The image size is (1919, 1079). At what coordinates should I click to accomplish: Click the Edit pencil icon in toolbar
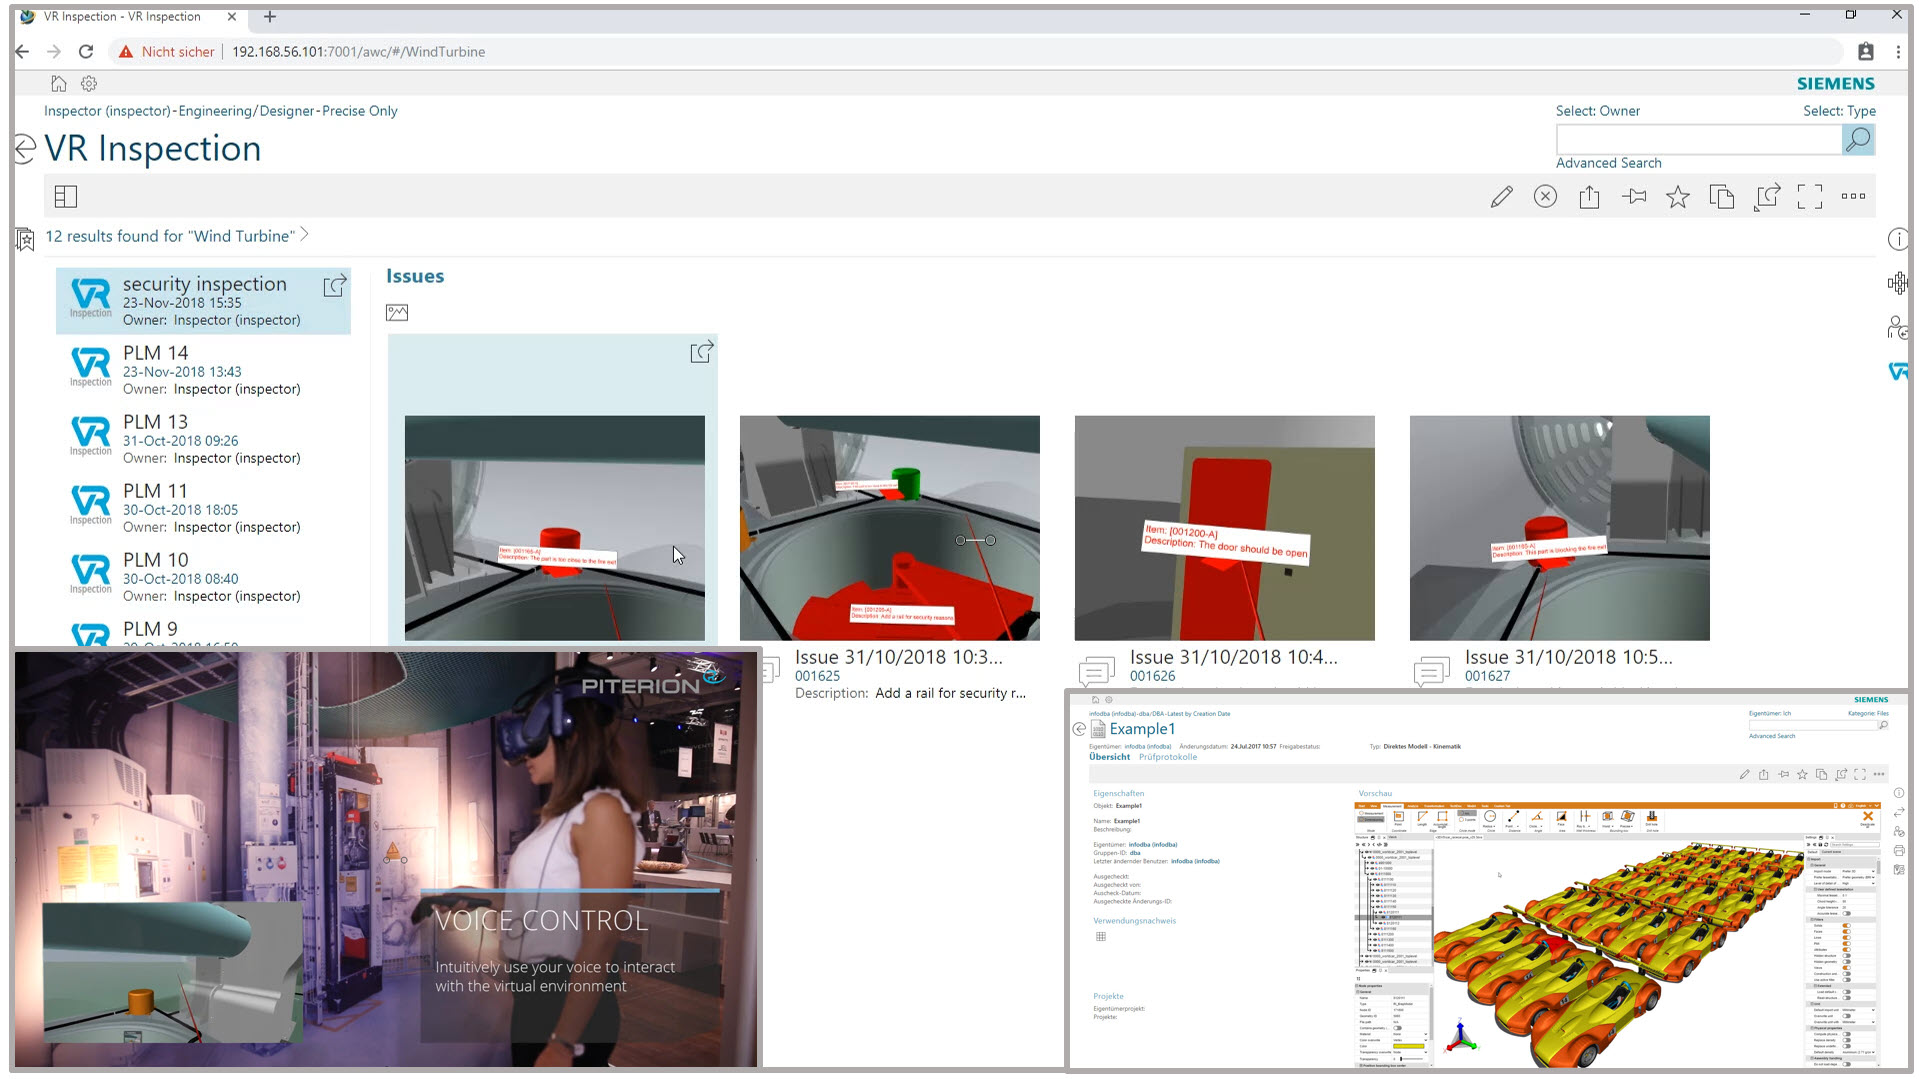1501,197
